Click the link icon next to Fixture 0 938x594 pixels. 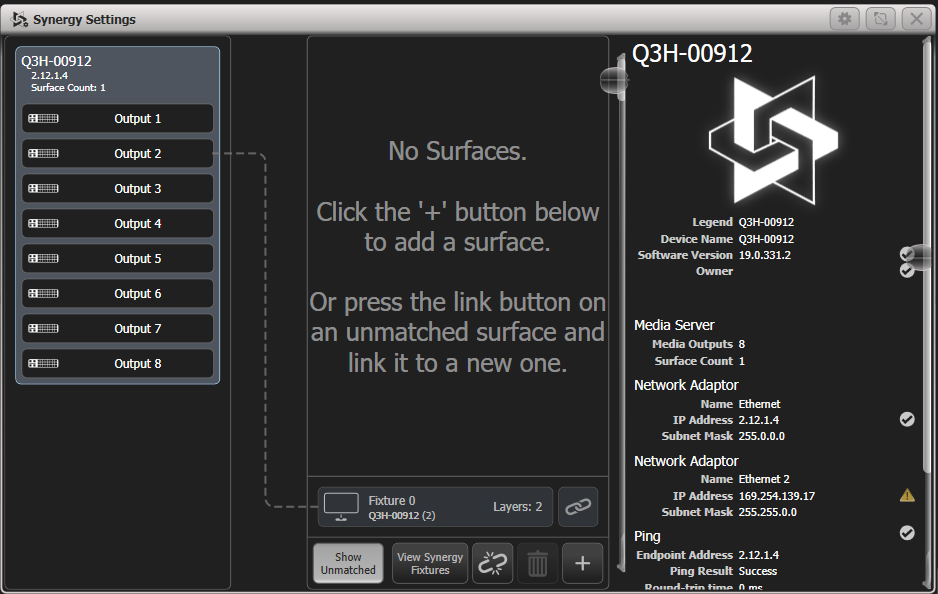pyautogui.click(x=577, y=507)
